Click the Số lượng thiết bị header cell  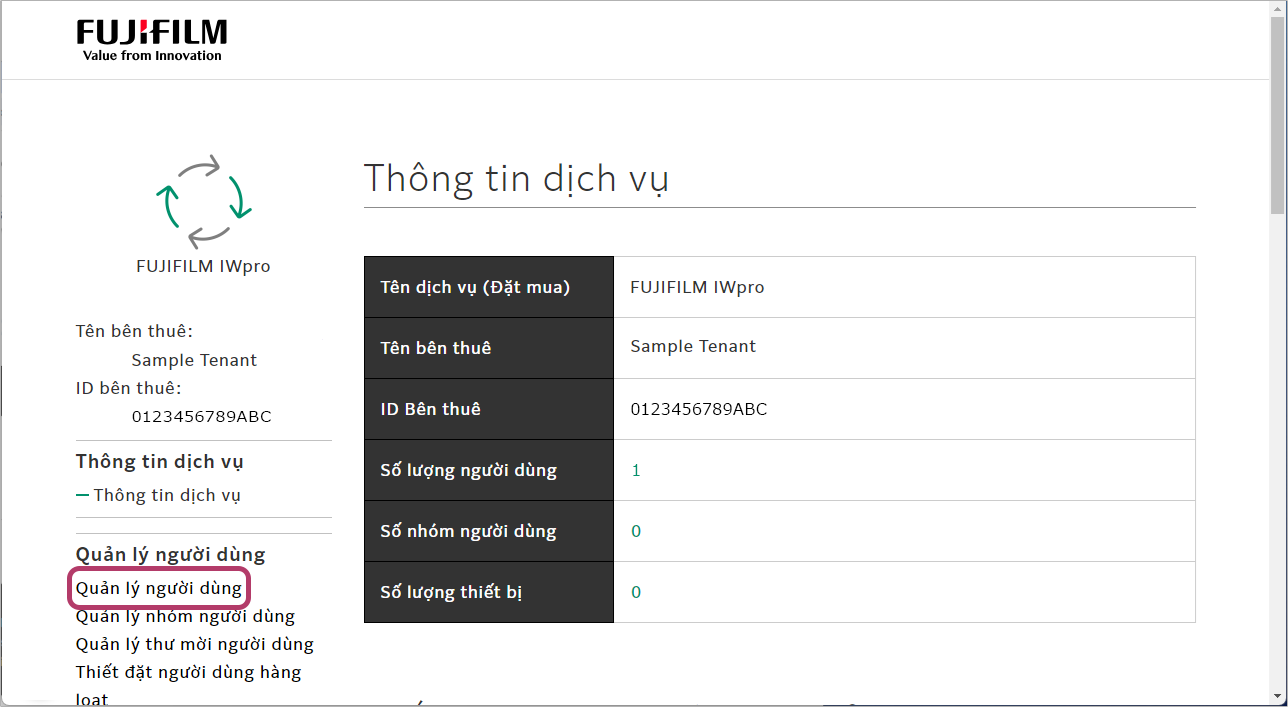click(489, 592)
